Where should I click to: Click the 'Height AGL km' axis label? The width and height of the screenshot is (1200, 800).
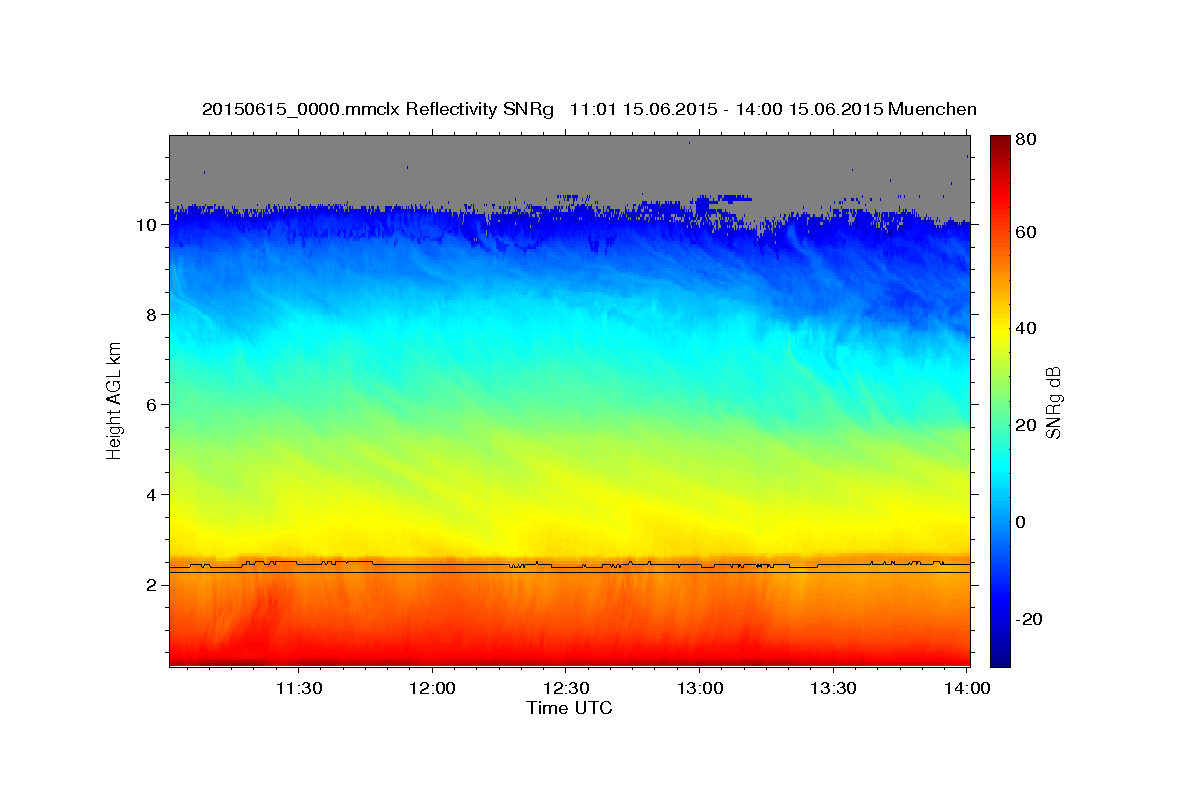pyautogui.click(x=114, y=400)
